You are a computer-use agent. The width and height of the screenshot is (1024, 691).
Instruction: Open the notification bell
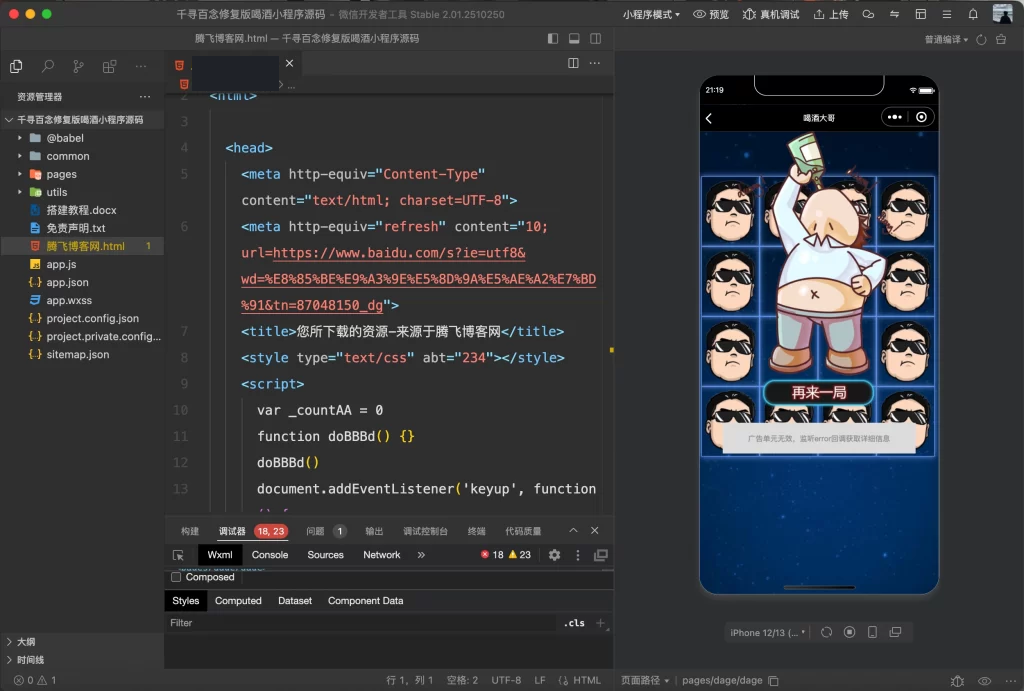pos(971,14)
